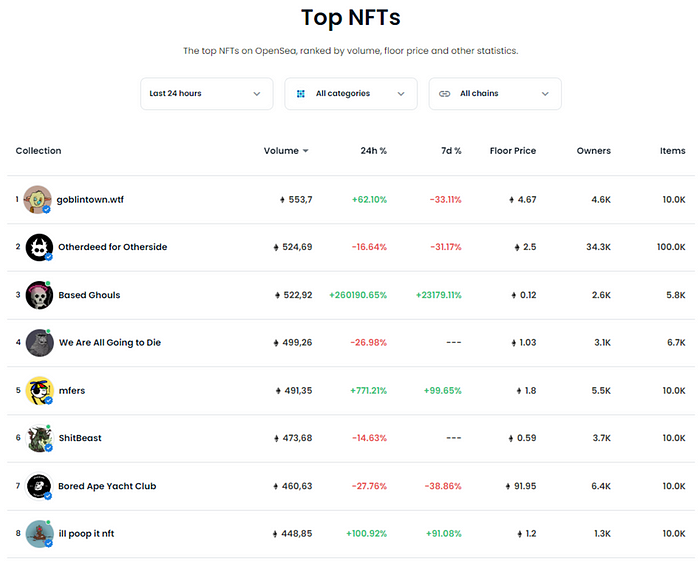This screenshot has width=700, height=562.
Task: Open the mfers collection link
Action: pyautogui.click(x=72, y=391)
